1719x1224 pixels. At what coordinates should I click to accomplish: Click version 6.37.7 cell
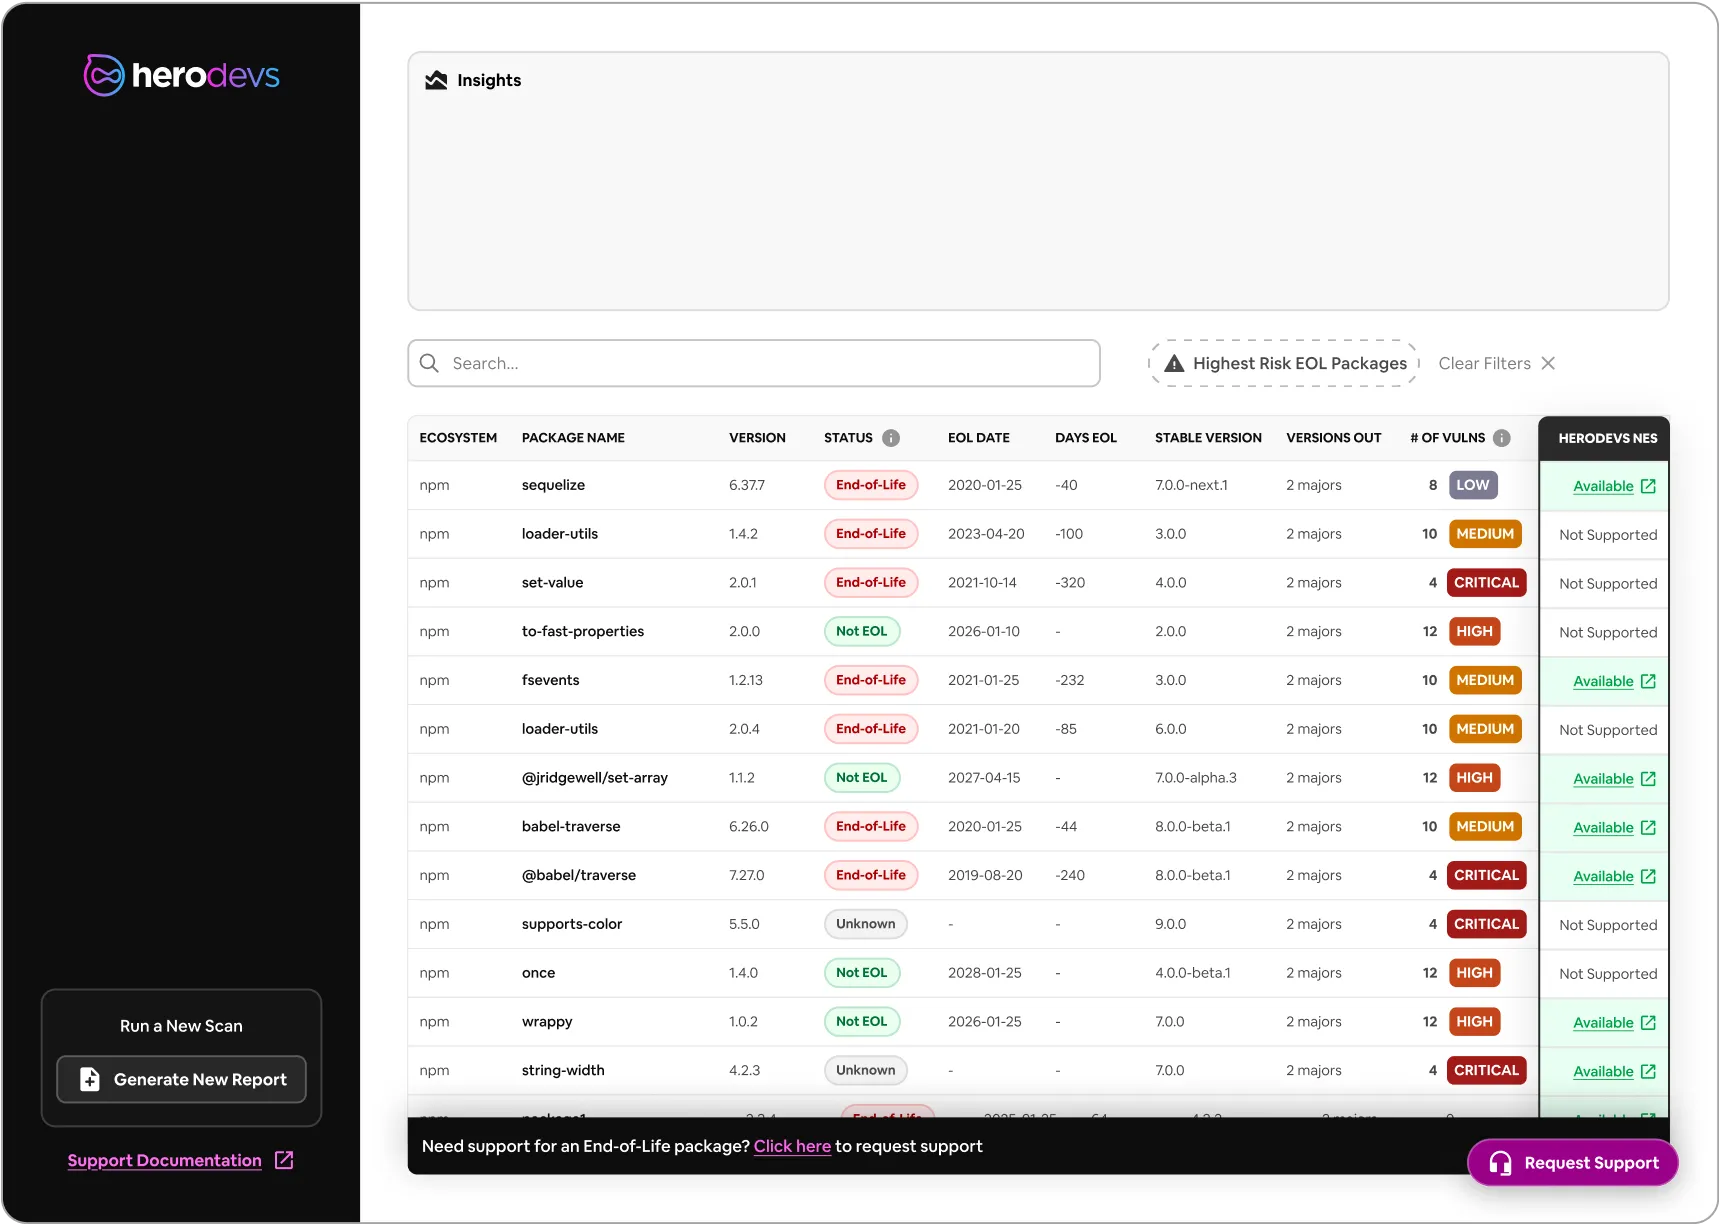(x=747, y=485)
